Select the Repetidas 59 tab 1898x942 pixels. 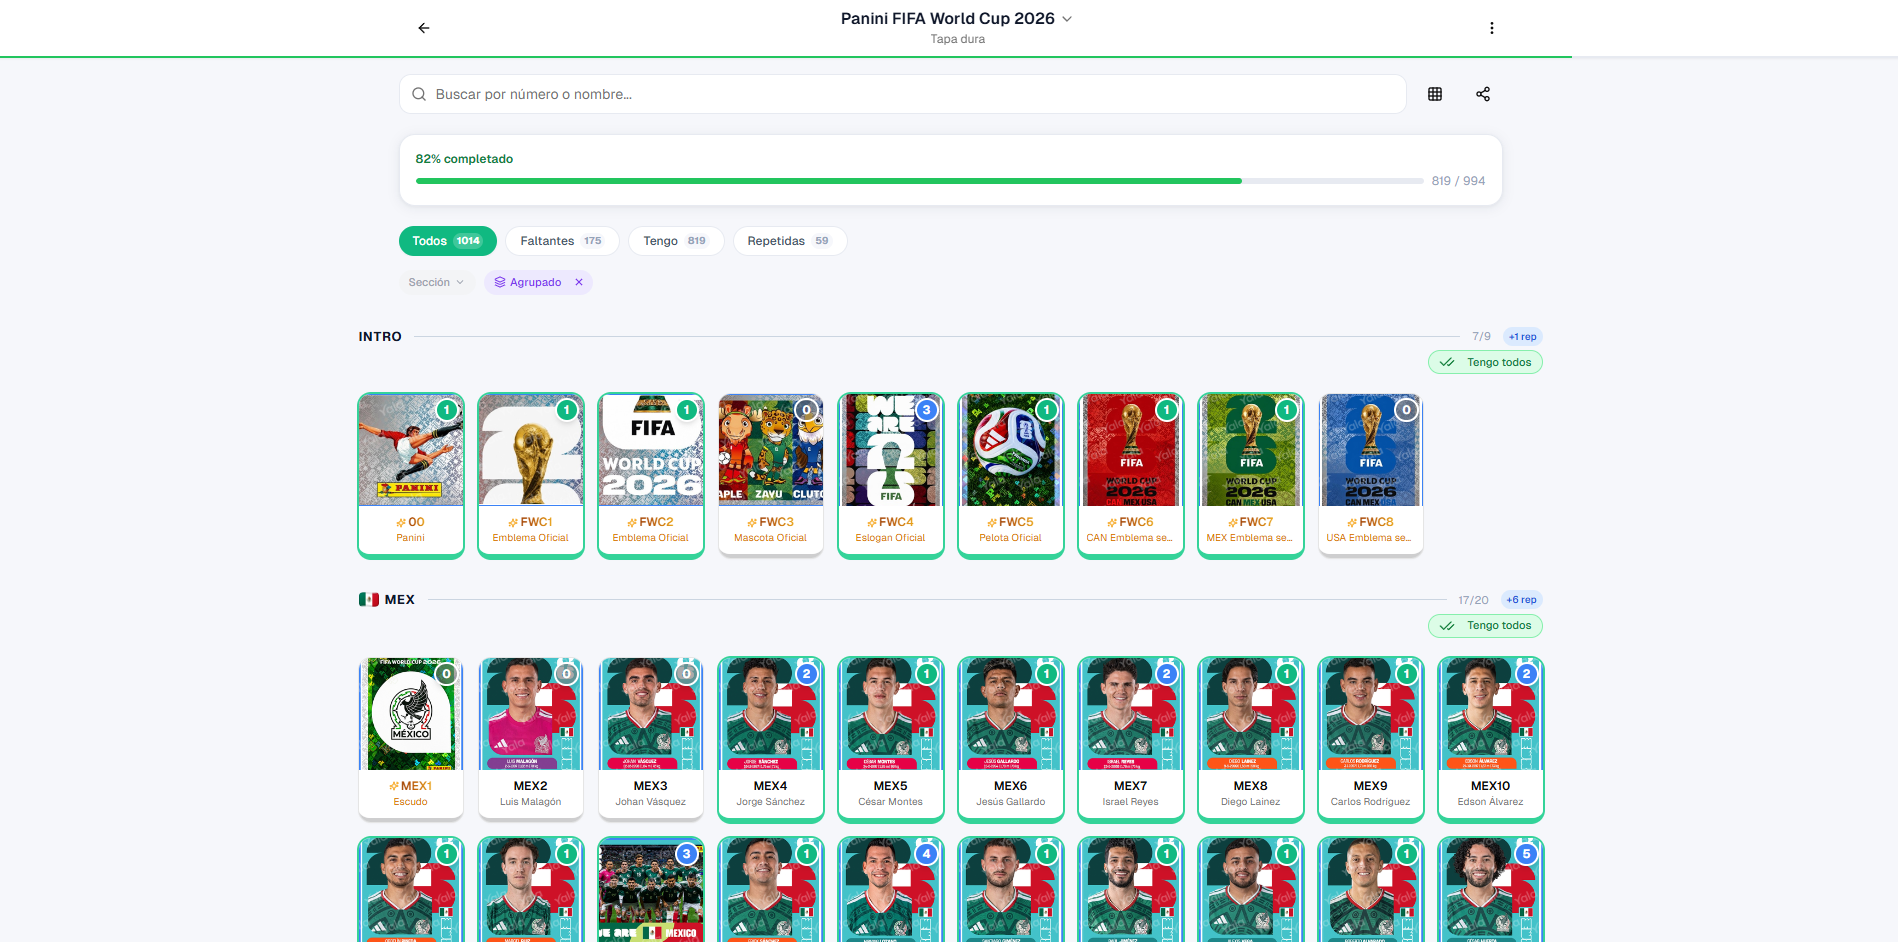(x=790, y=241)
